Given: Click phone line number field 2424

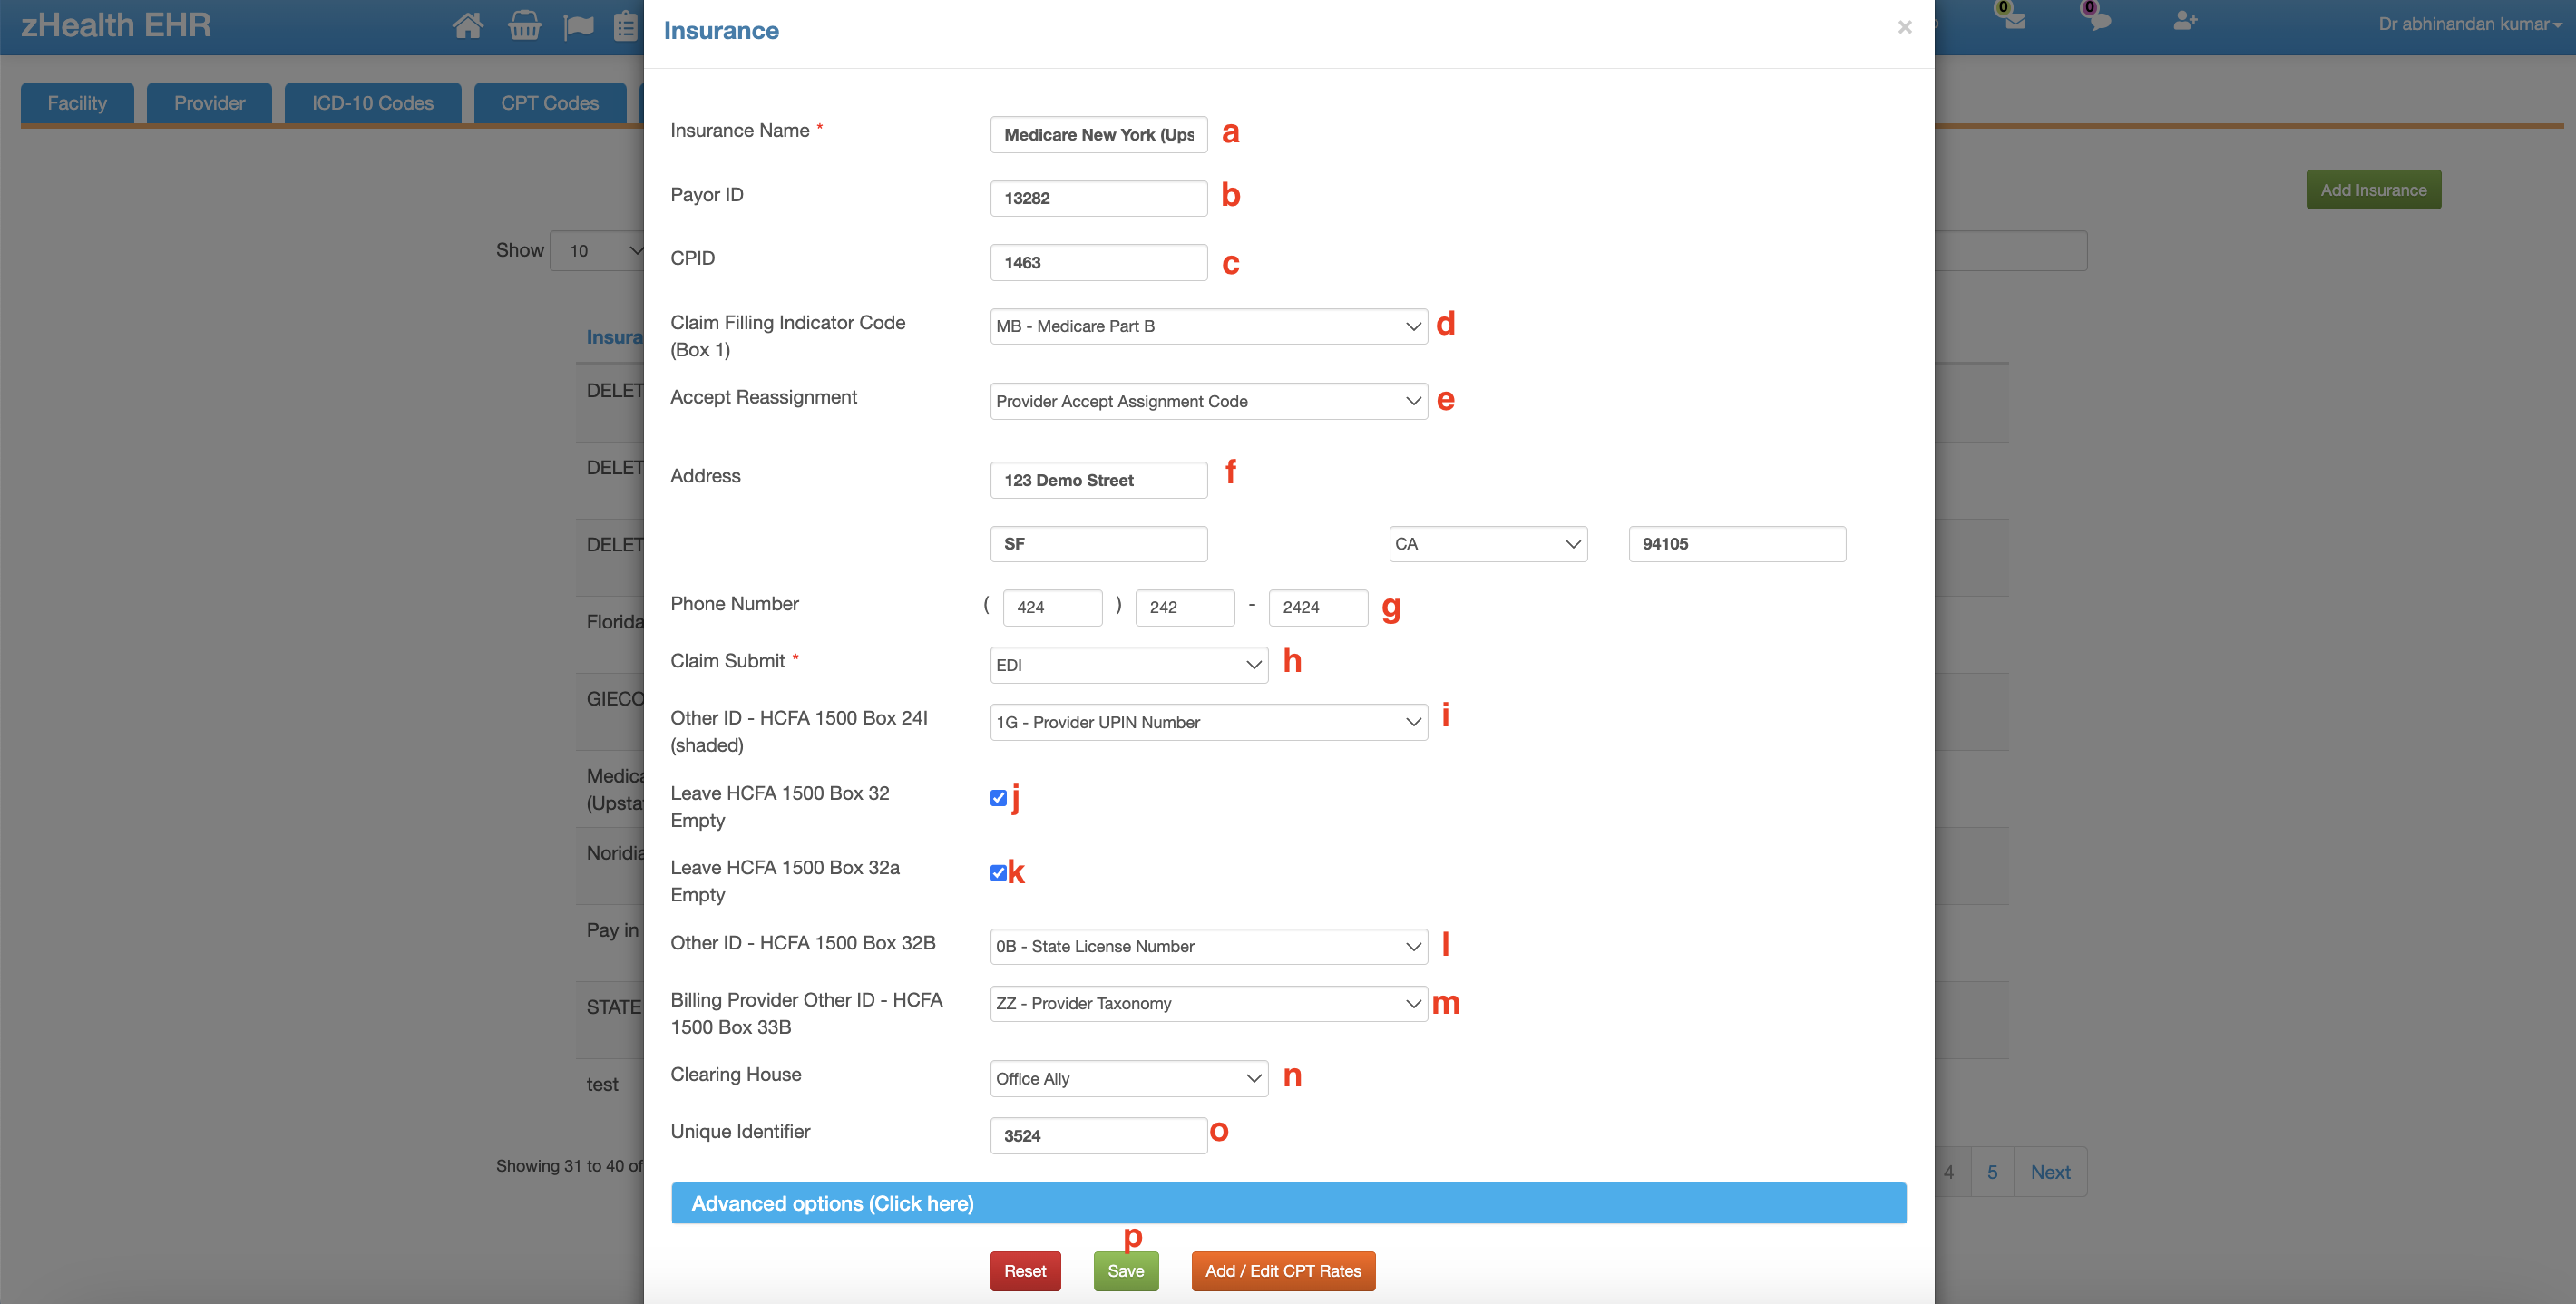Looking at the screenshot, I should [x=1318, y=607].
